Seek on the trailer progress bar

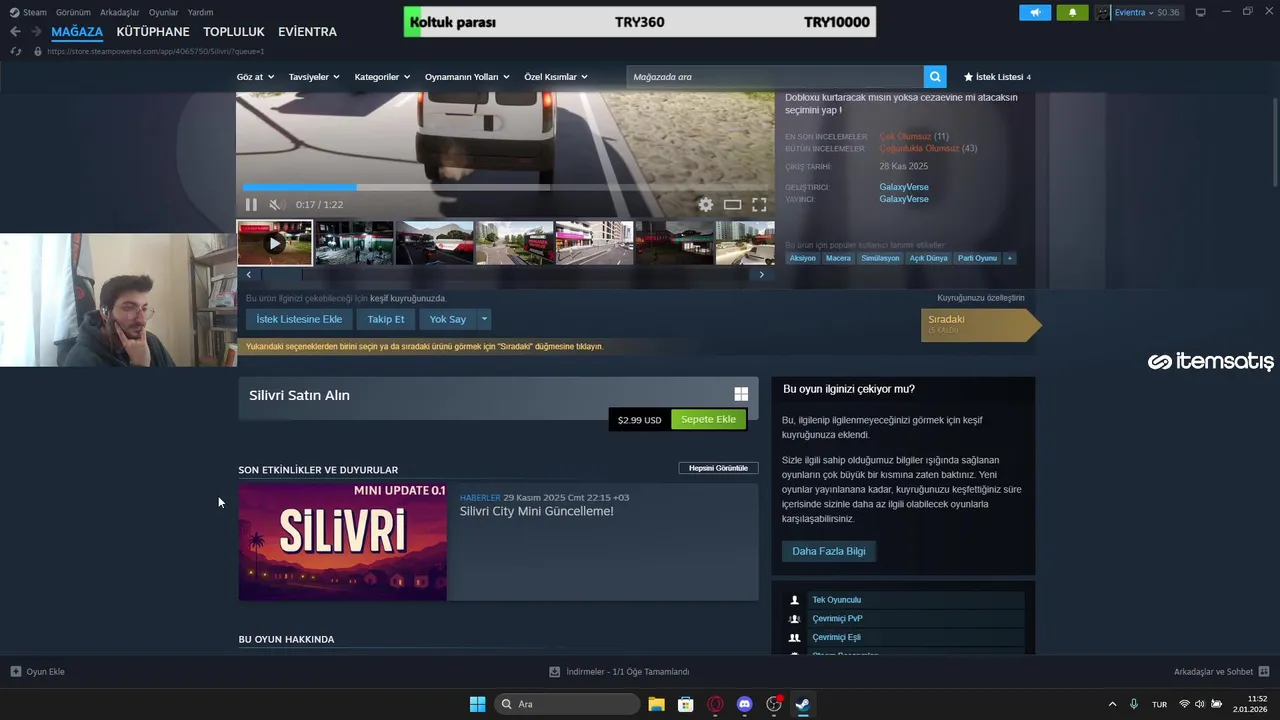point(505,187)
